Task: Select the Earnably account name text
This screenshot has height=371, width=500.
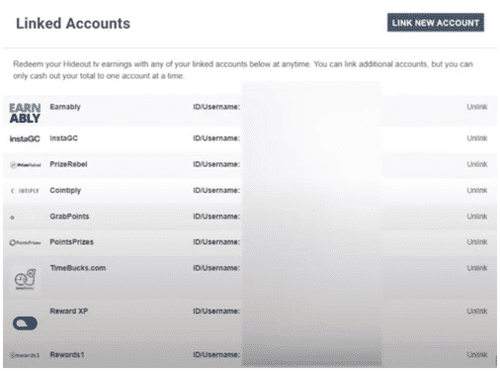Action: 65,107
